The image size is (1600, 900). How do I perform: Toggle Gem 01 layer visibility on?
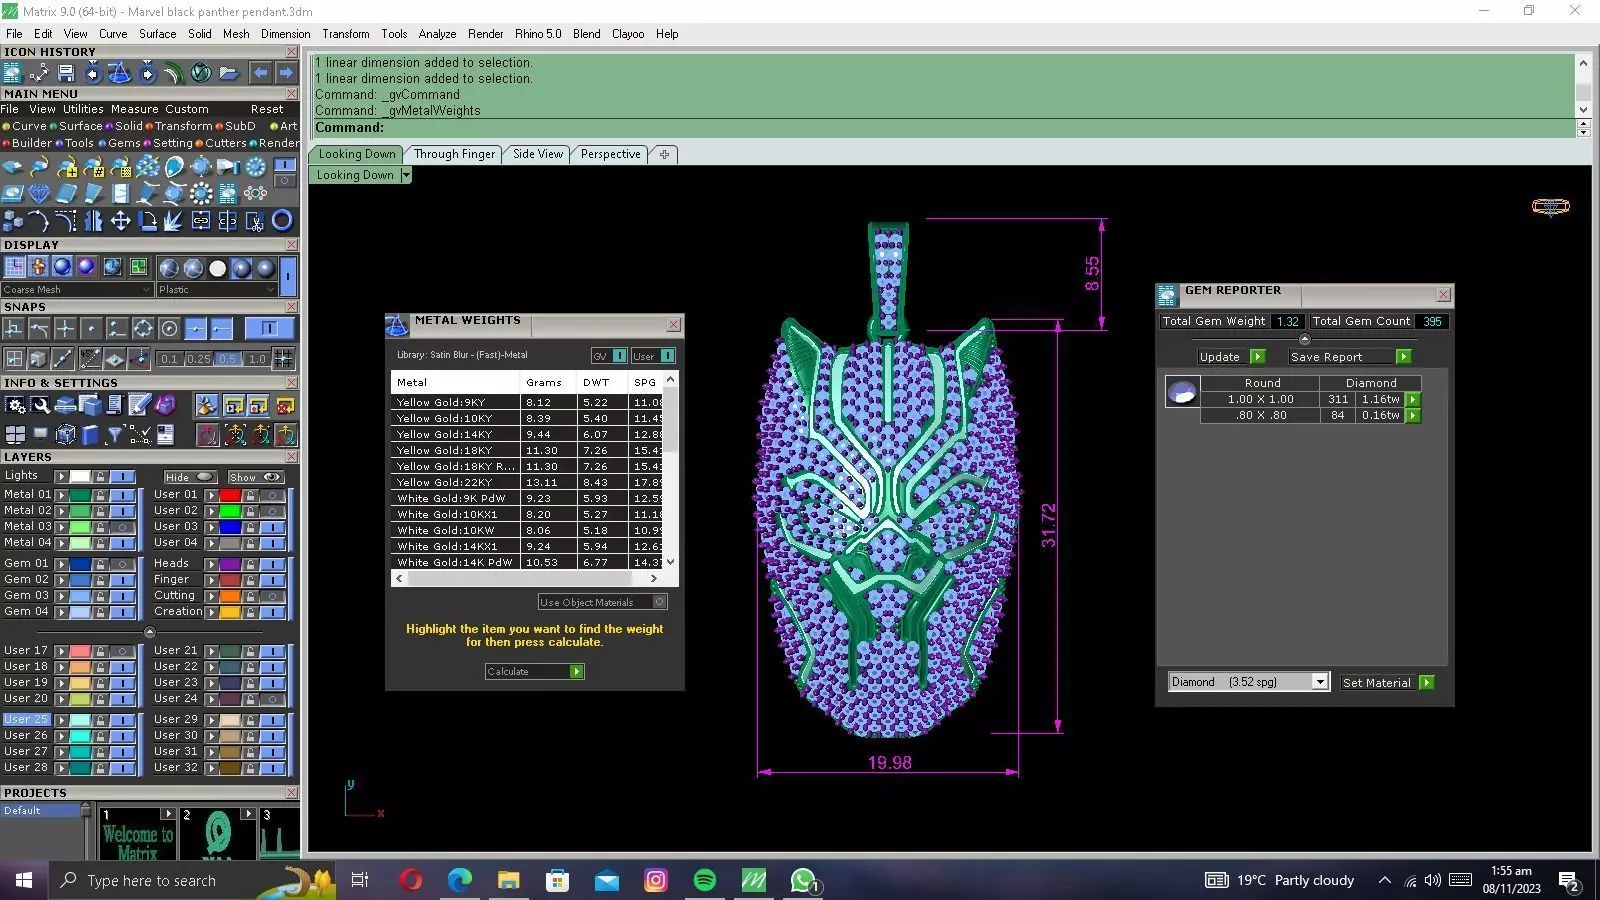tap(122, 564)
